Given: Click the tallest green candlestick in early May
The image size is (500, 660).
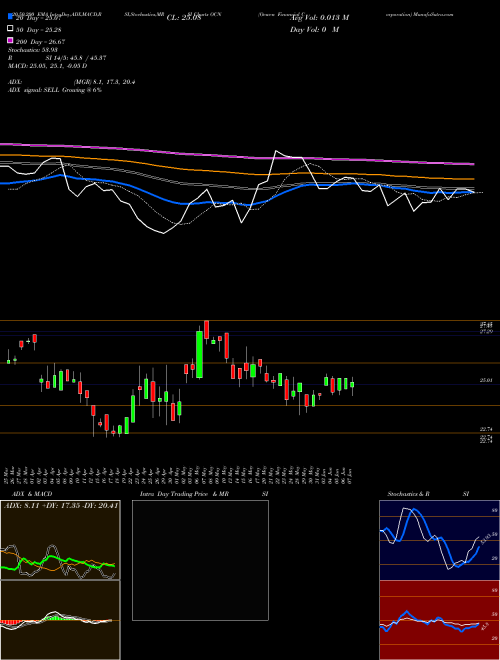Looking at the screenshot, I should pyautogui.click(x=199, y=354).
